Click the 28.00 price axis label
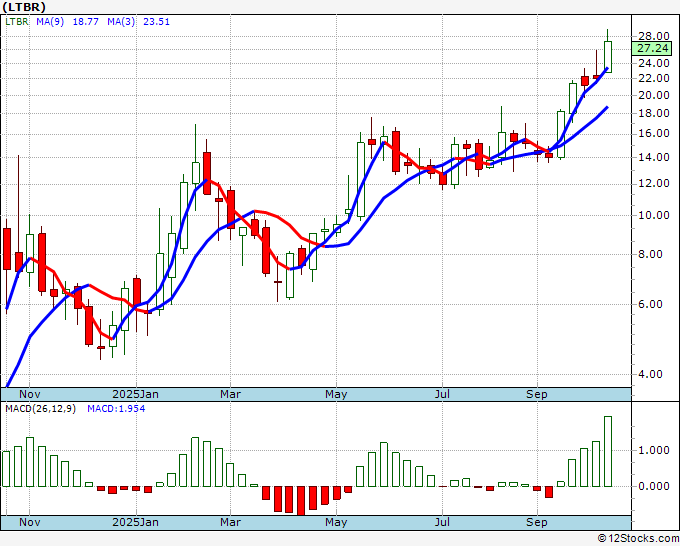The image size is (680, 546). pyautogui.click(x=654, y=36)
